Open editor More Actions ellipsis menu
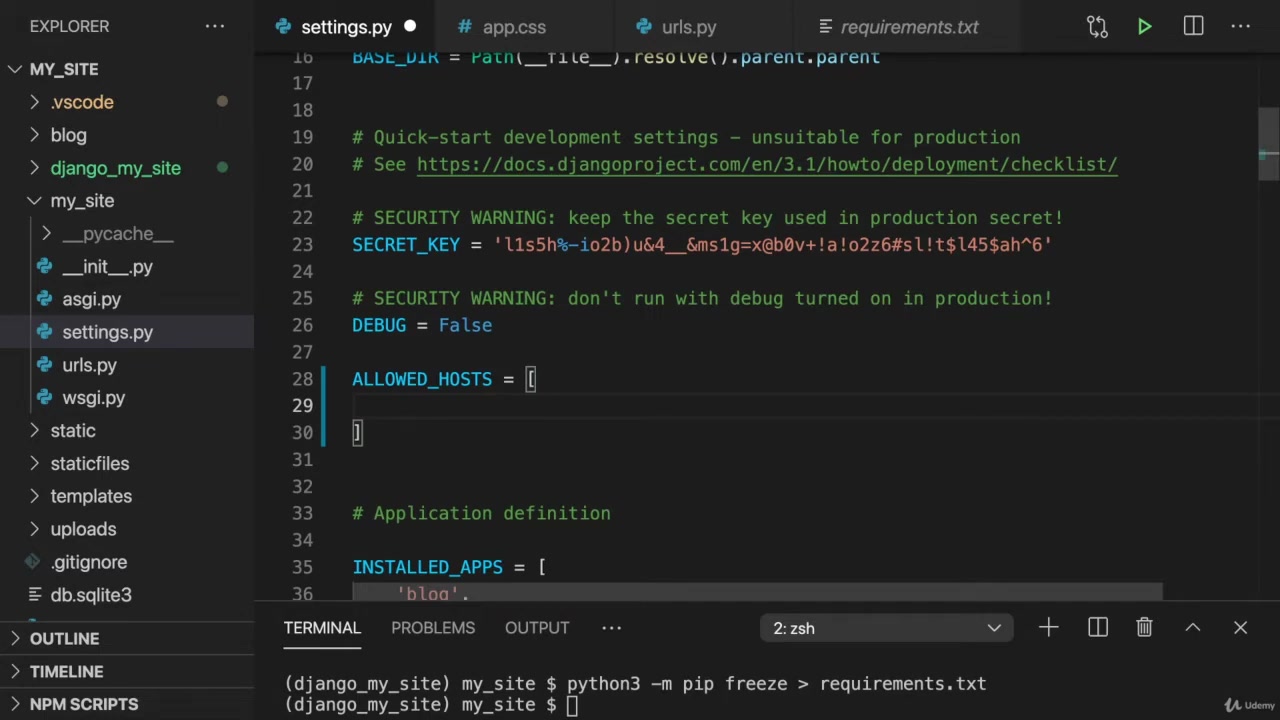1280x720 pixels. pyautogui.click(x=1240, y=27)
